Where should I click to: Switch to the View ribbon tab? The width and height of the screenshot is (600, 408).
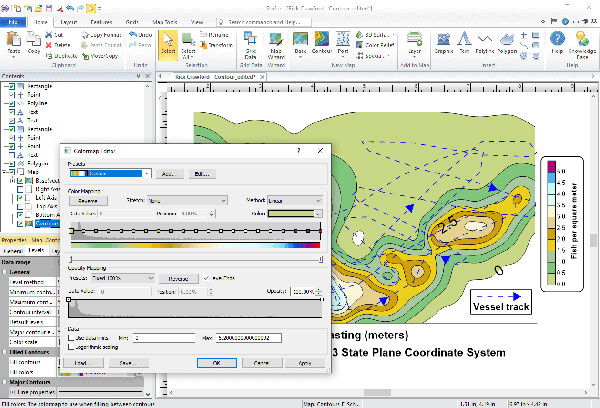[x=197, y=22]
